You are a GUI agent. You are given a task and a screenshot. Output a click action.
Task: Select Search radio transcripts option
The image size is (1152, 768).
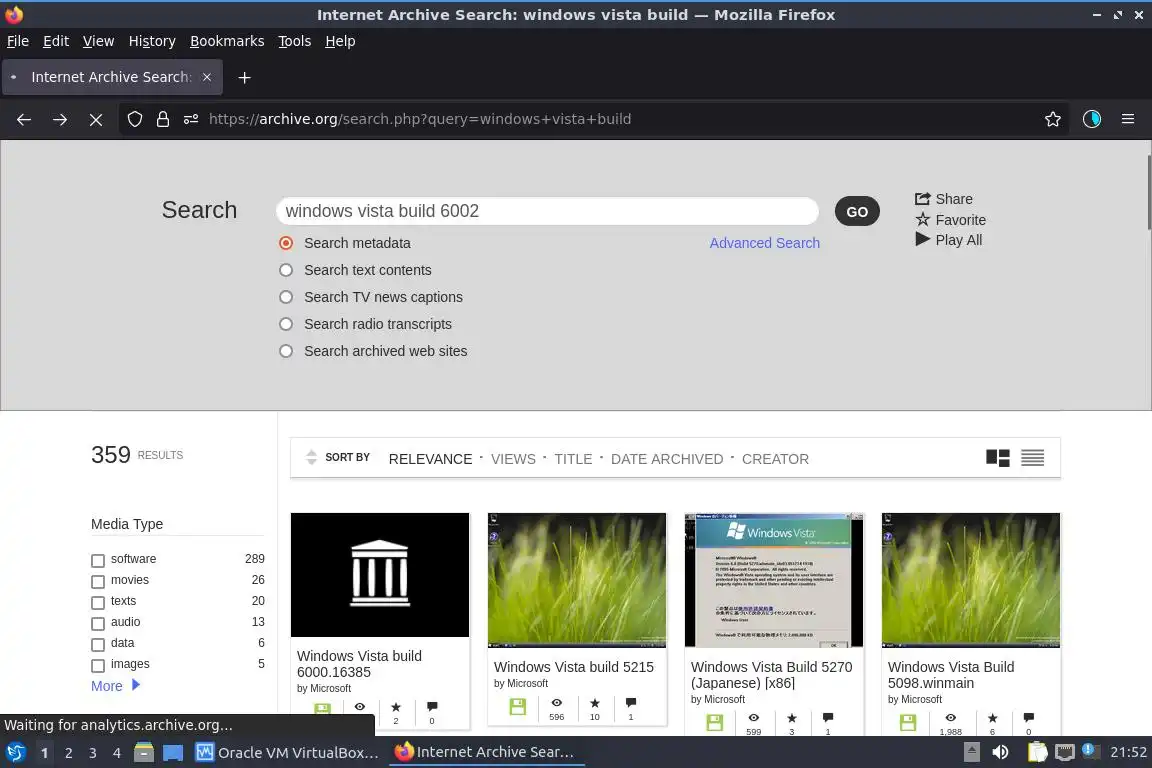tap(287, 324)
